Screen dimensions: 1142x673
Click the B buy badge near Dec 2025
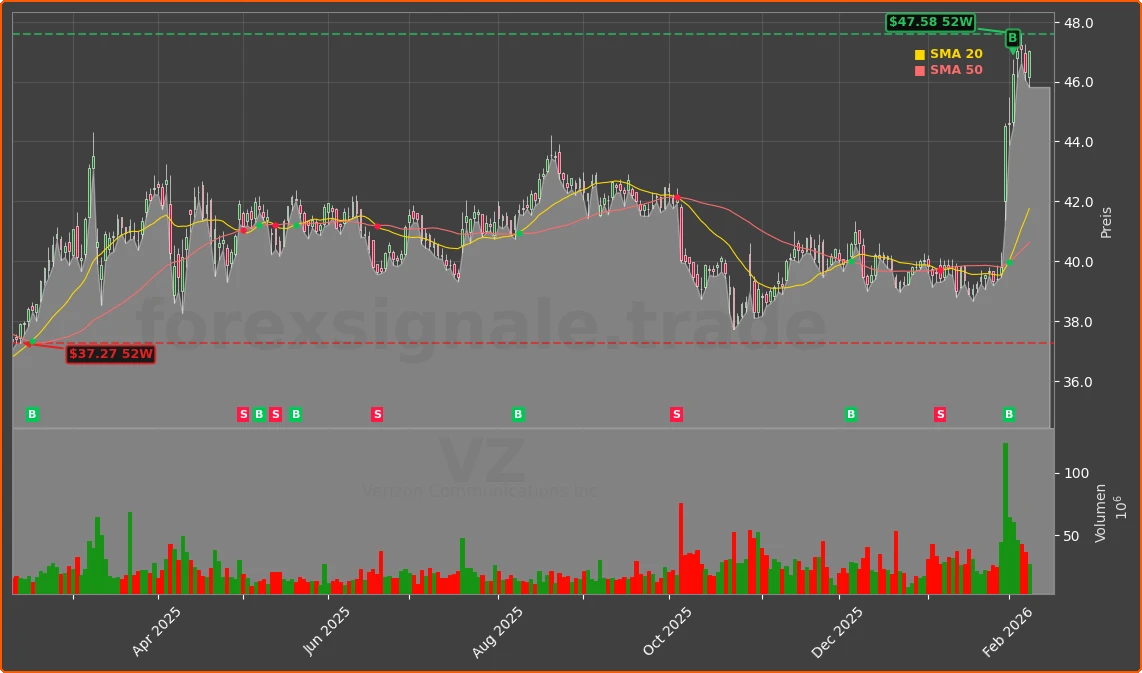[849, 413]
